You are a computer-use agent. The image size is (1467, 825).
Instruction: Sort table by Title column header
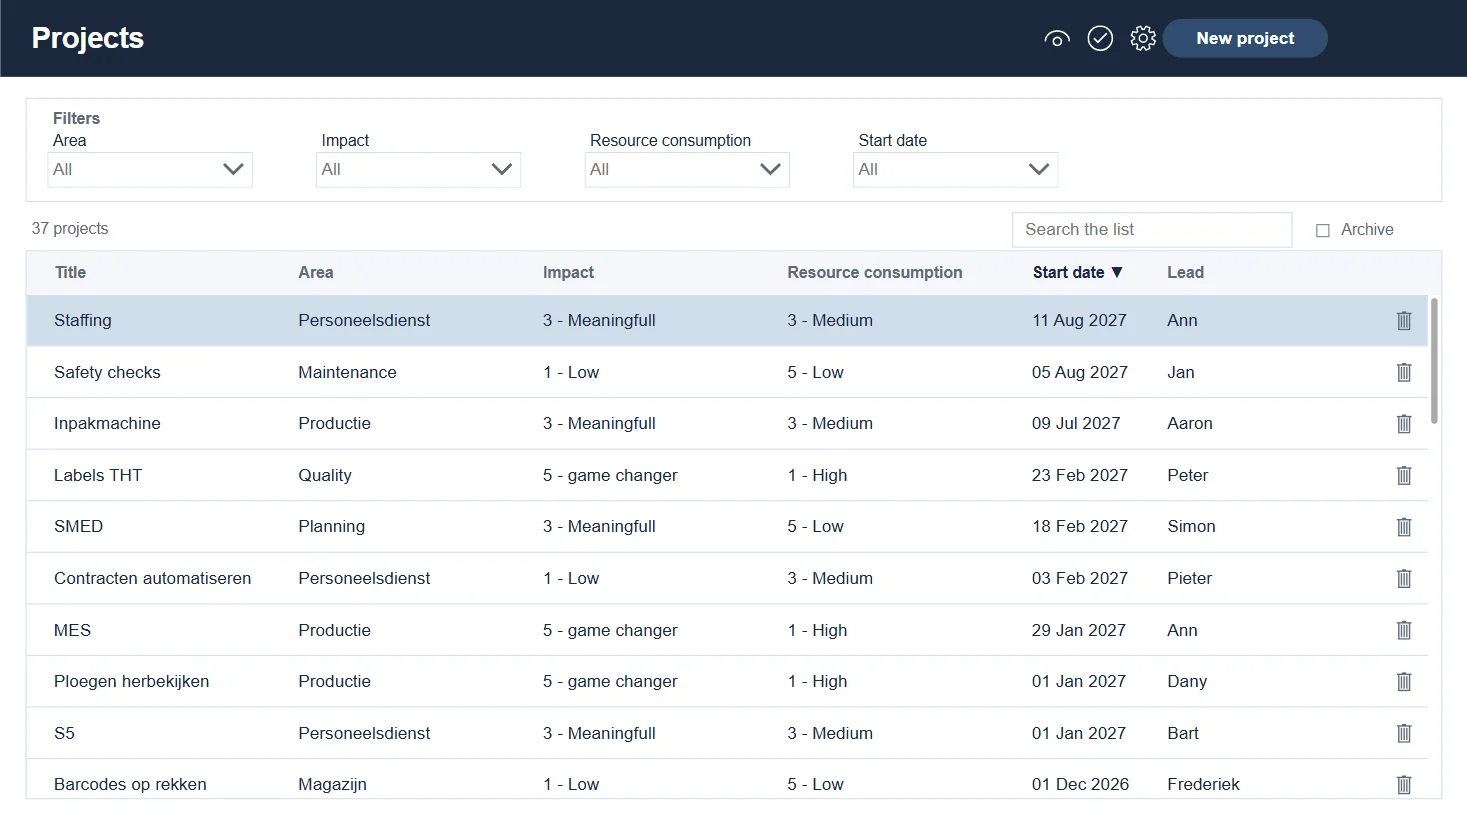[x=70, y=272]
